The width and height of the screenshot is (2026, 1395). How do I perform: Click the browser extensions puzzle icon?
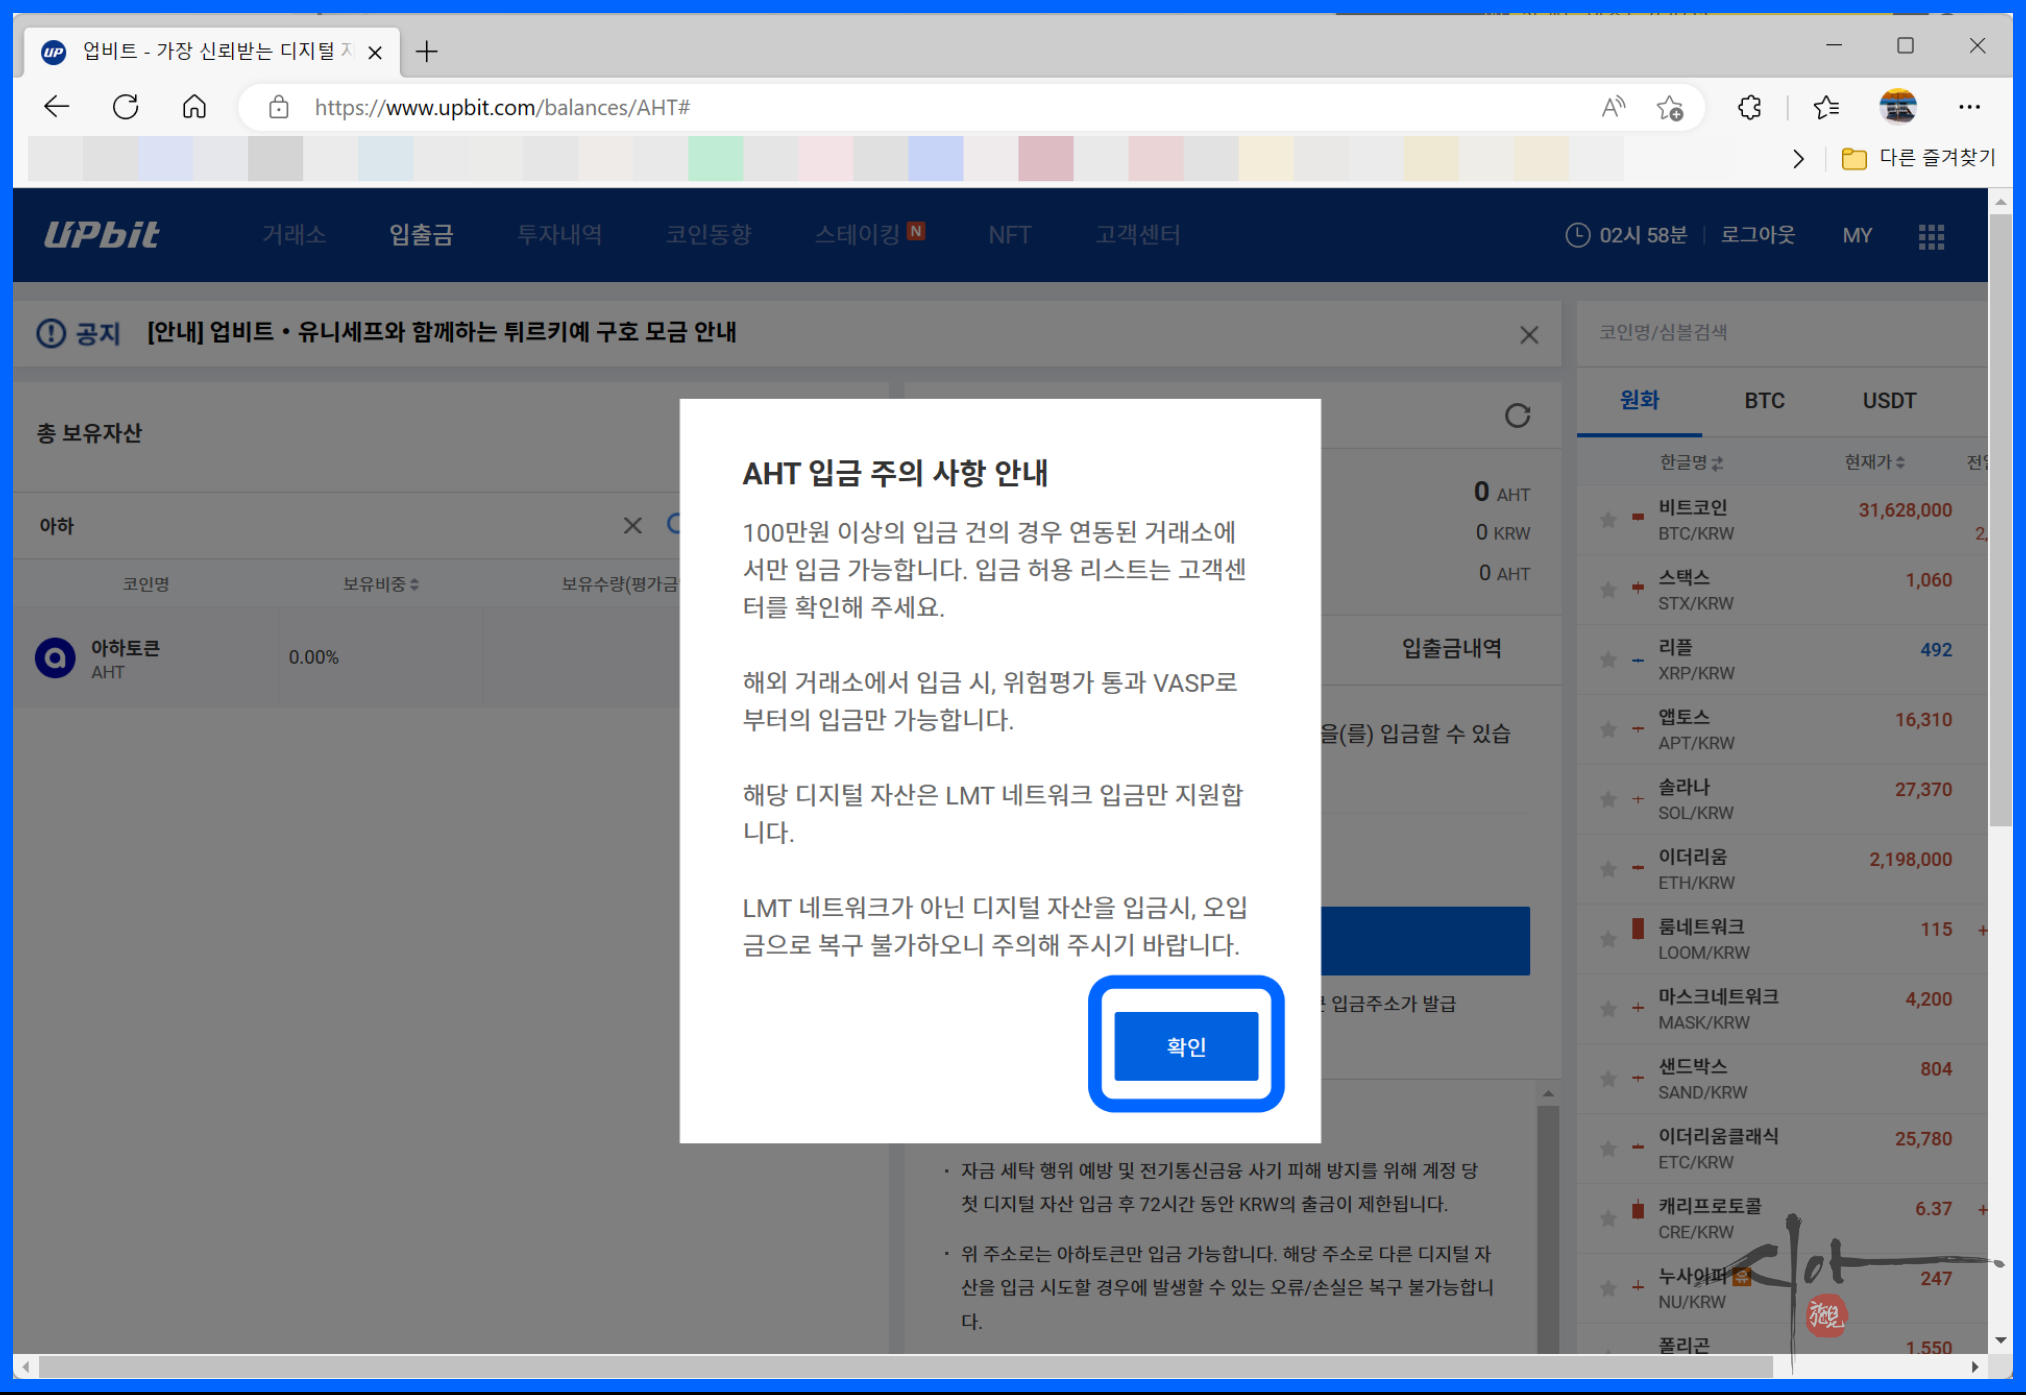tap(1749, 107)
